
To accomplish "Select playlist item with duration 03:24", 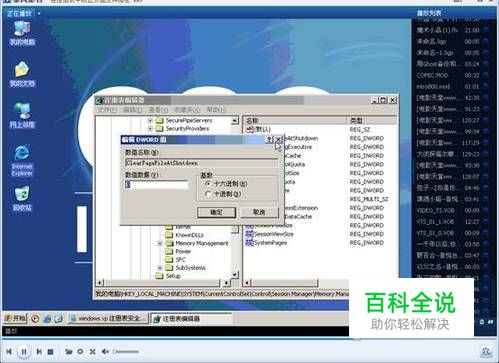I will [448, 64].
